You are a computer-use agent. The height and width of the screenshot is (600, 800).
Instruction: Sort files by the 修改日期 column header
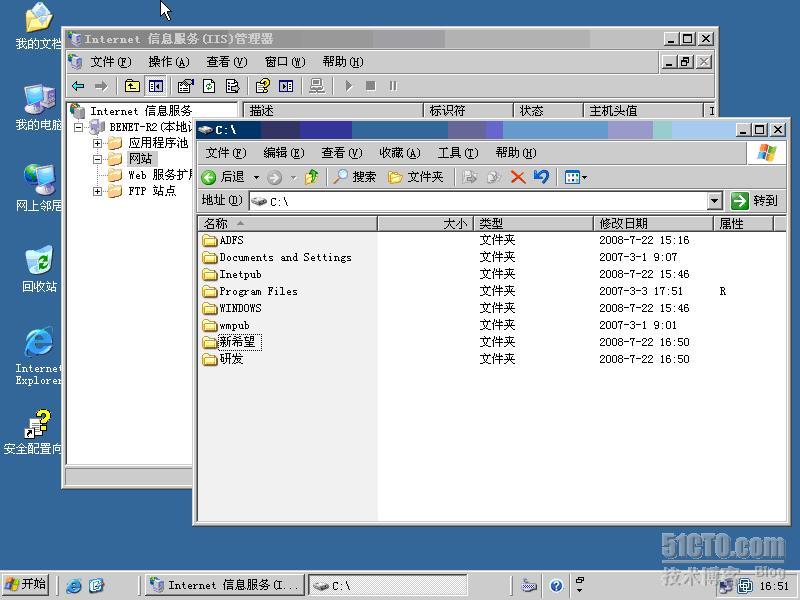pos(653,223)
